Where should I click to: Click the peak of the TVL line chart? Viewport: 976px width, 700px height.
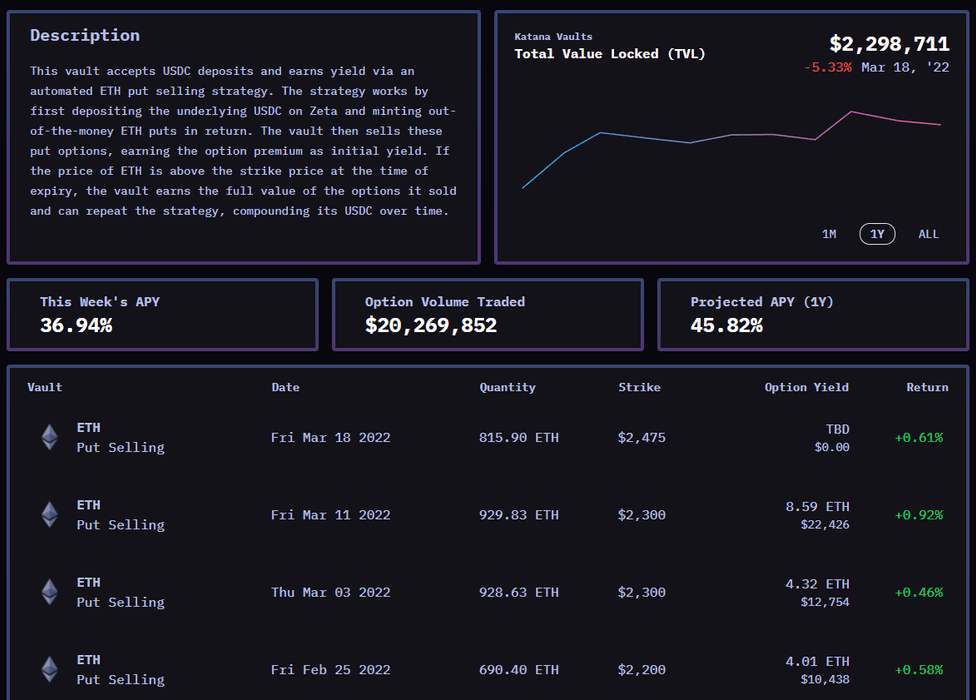pos(851,112)
